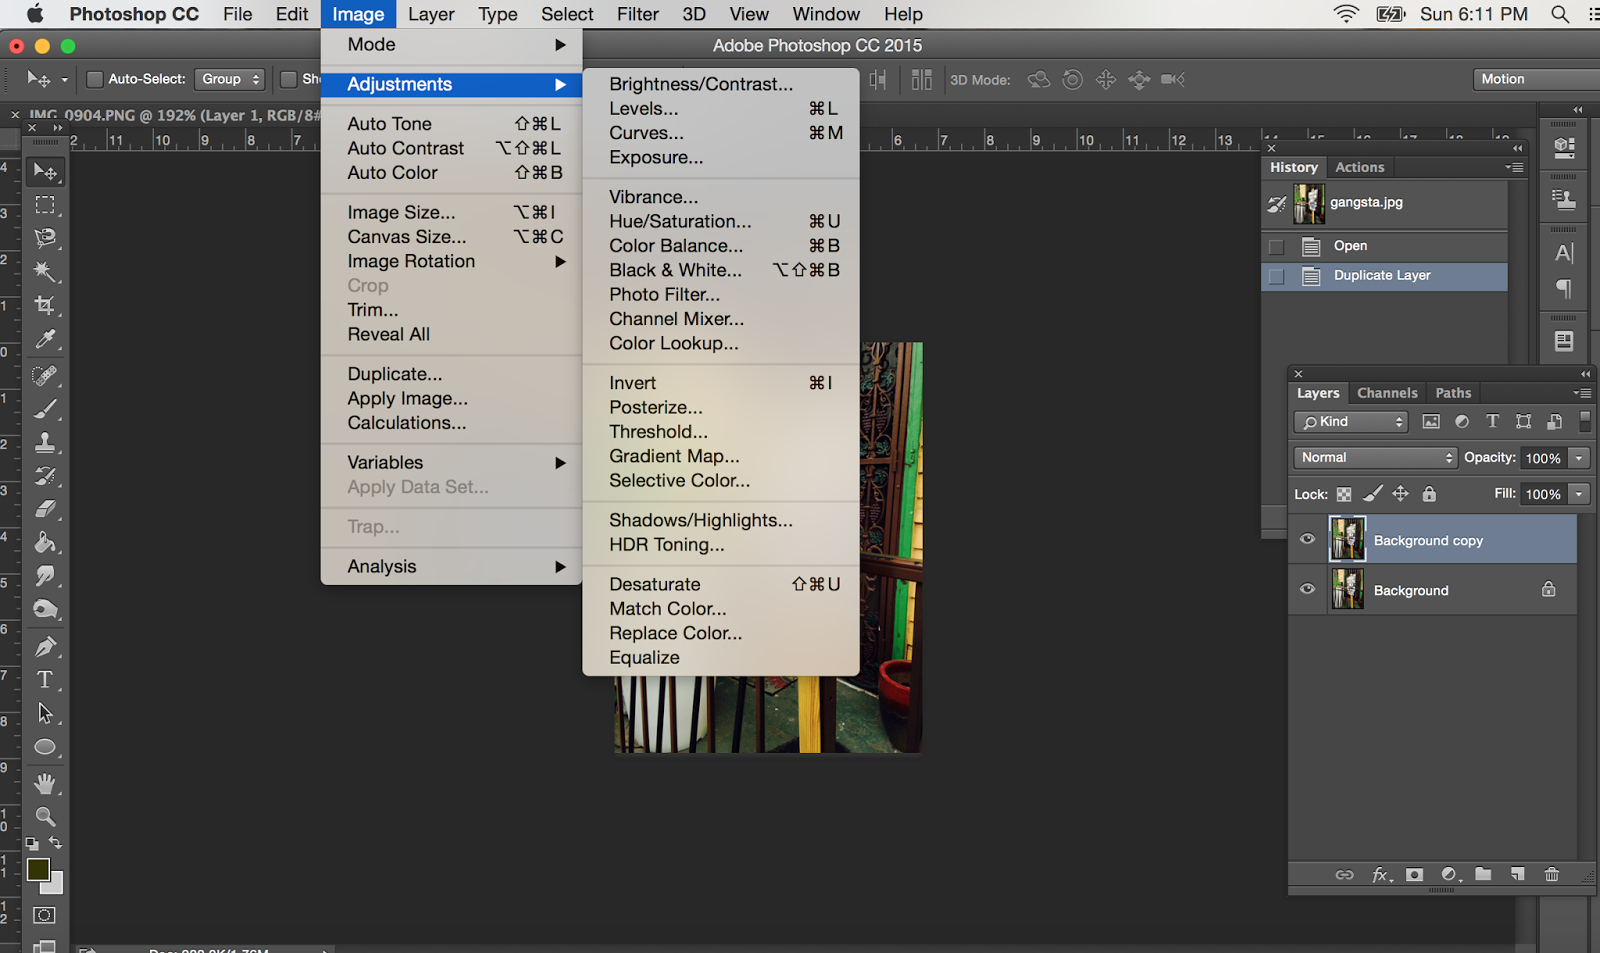The width and height of the screenshot is (1600, 953).
Task: Choose Desaturate from Adjustments submenu
Action: point(721,584)
